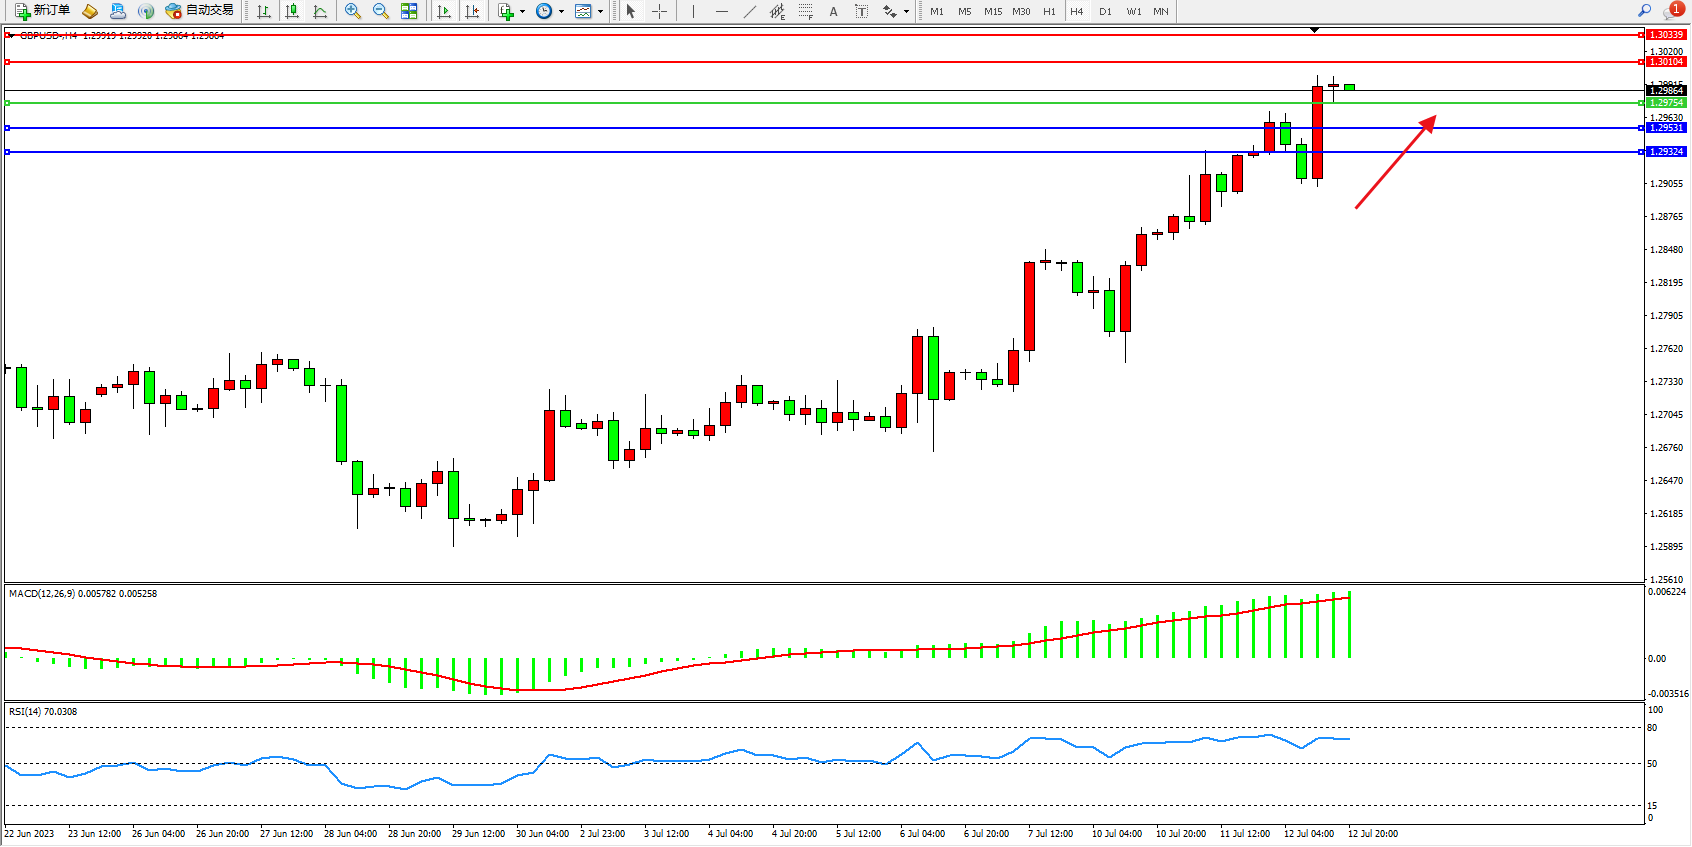
Task: Click the notification chat bubble icon
Action: tap(1672, 11)
